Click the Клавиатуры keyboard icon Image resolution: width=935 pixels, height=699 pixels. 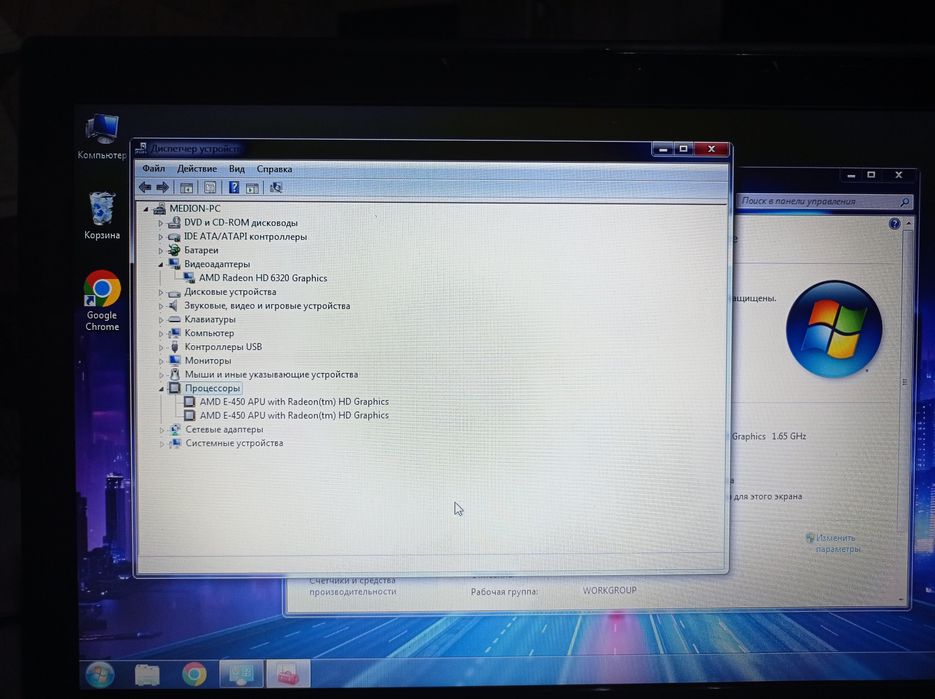pyautogui.click(x=174, y=319)
